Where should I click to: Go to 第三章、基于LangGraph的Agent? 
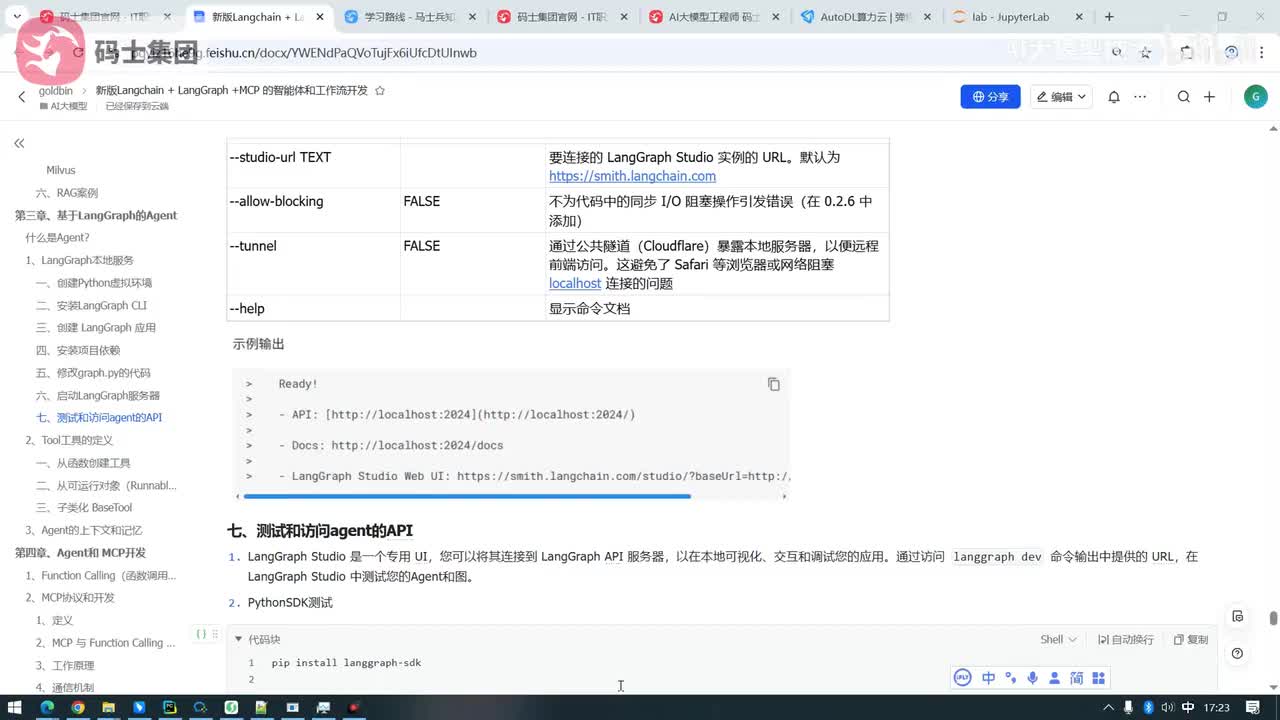coord(96,215)
